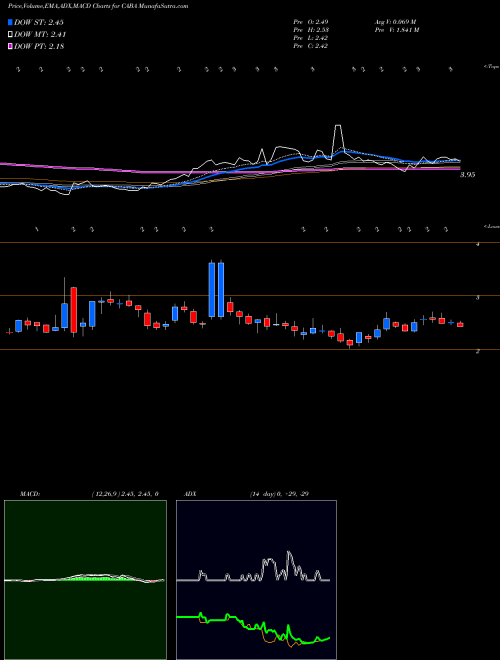Screen dimensions: 500x660
Task: Open the green MACD chart panel
Action: [x=85, y=580]
